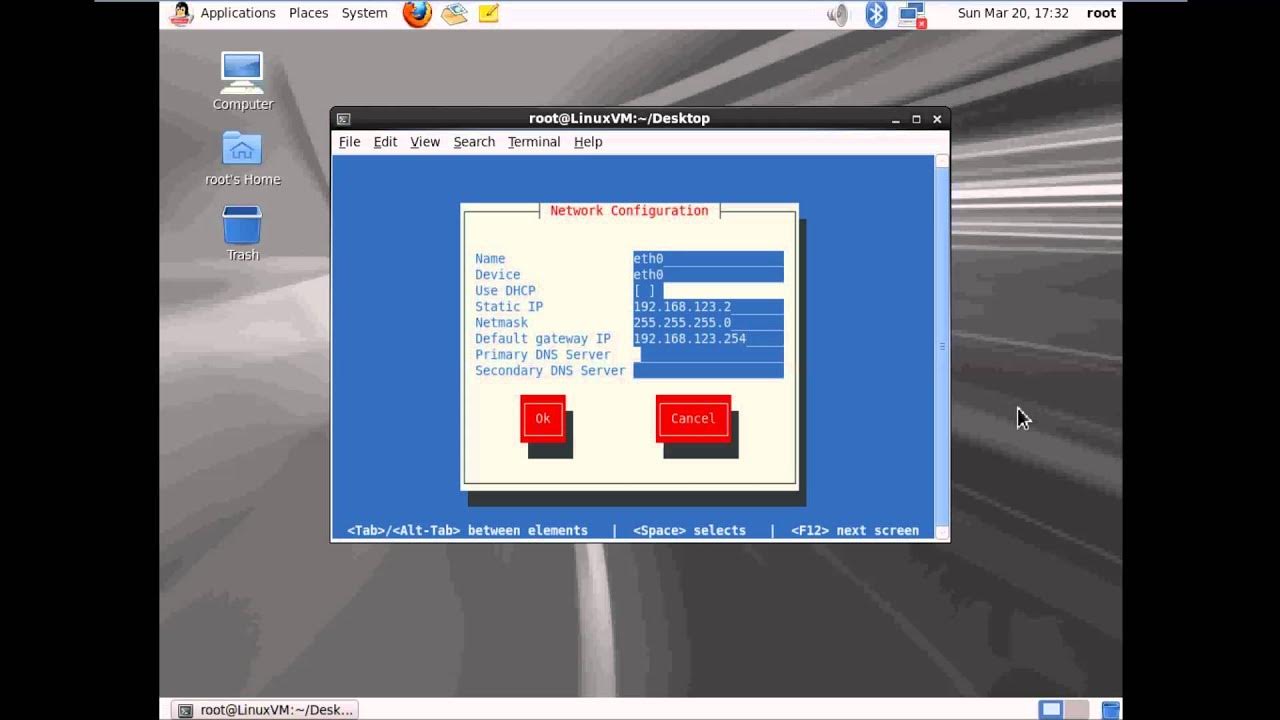Click the terminal icon in the window title bar
This screenshot has width=1280, height=720.
[343, 118]
